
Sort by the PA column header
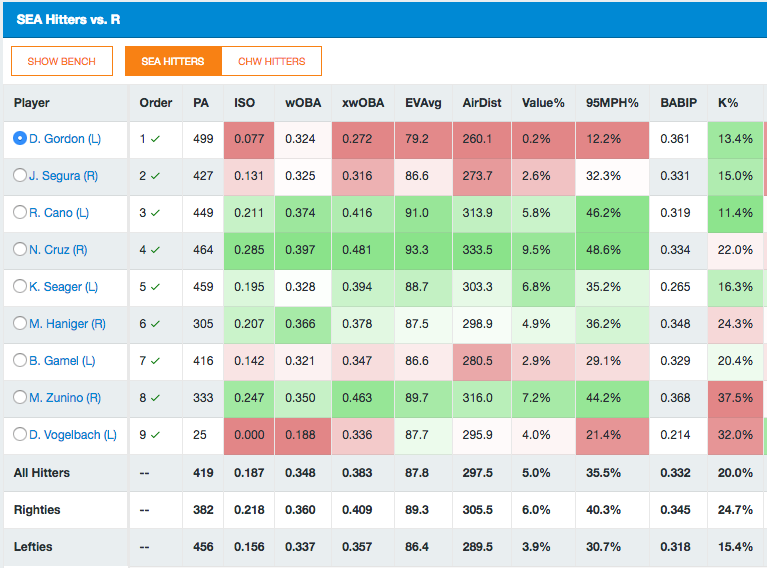click(201, 103)
